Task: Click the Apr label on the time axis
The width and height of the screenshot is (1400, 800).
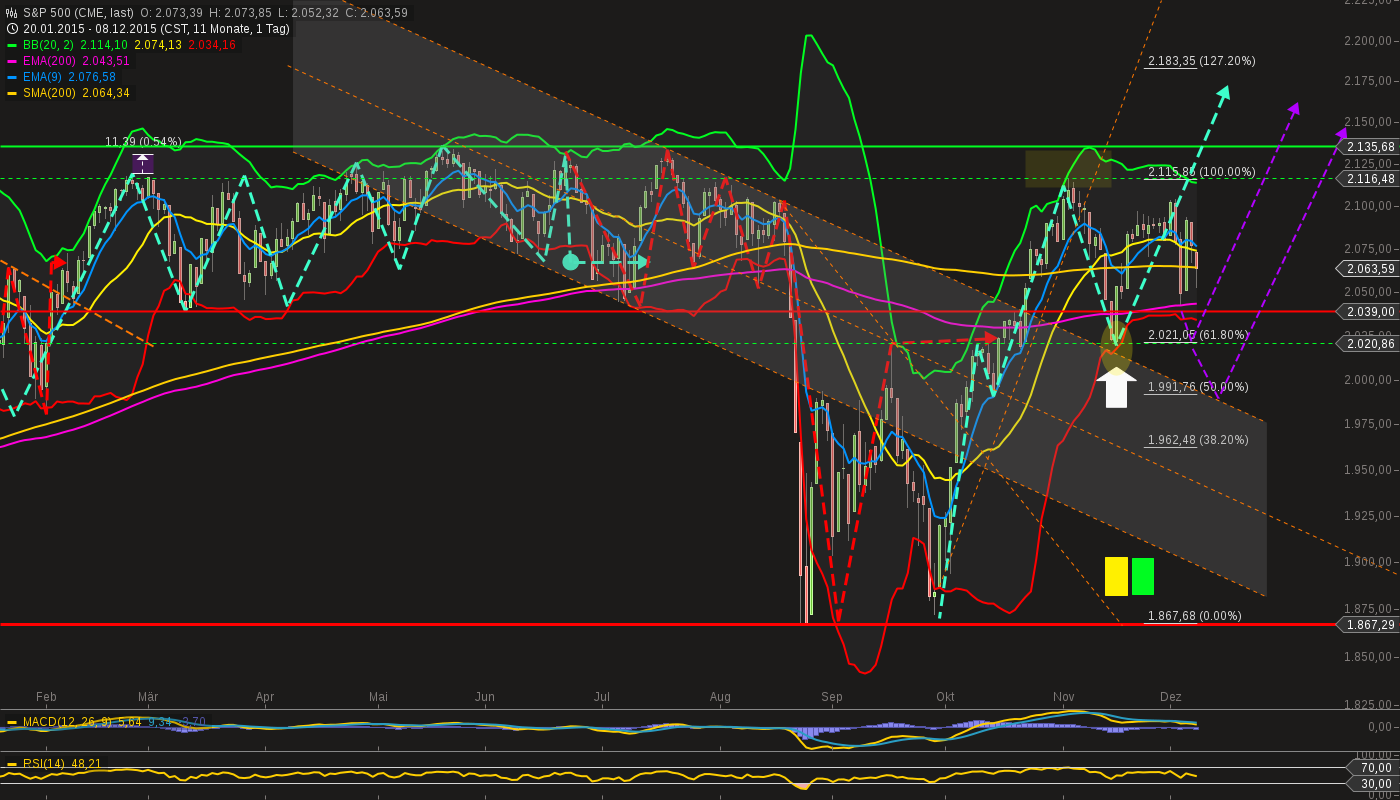Action: pos(265,697)
